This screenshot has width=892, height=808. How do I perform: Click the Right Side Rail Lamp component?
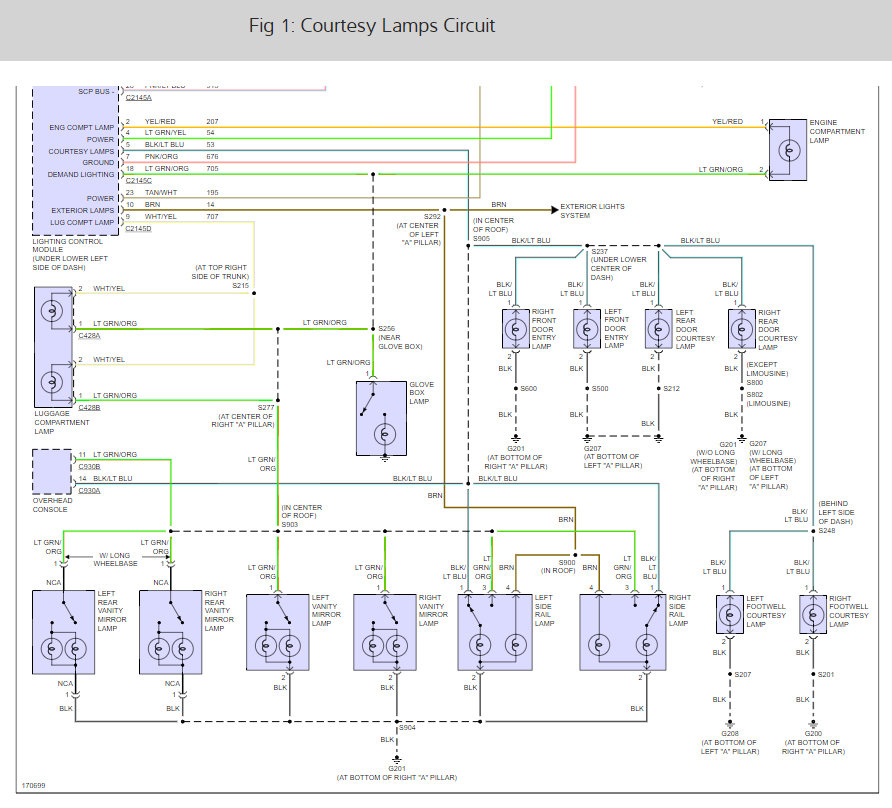[622, 632]
